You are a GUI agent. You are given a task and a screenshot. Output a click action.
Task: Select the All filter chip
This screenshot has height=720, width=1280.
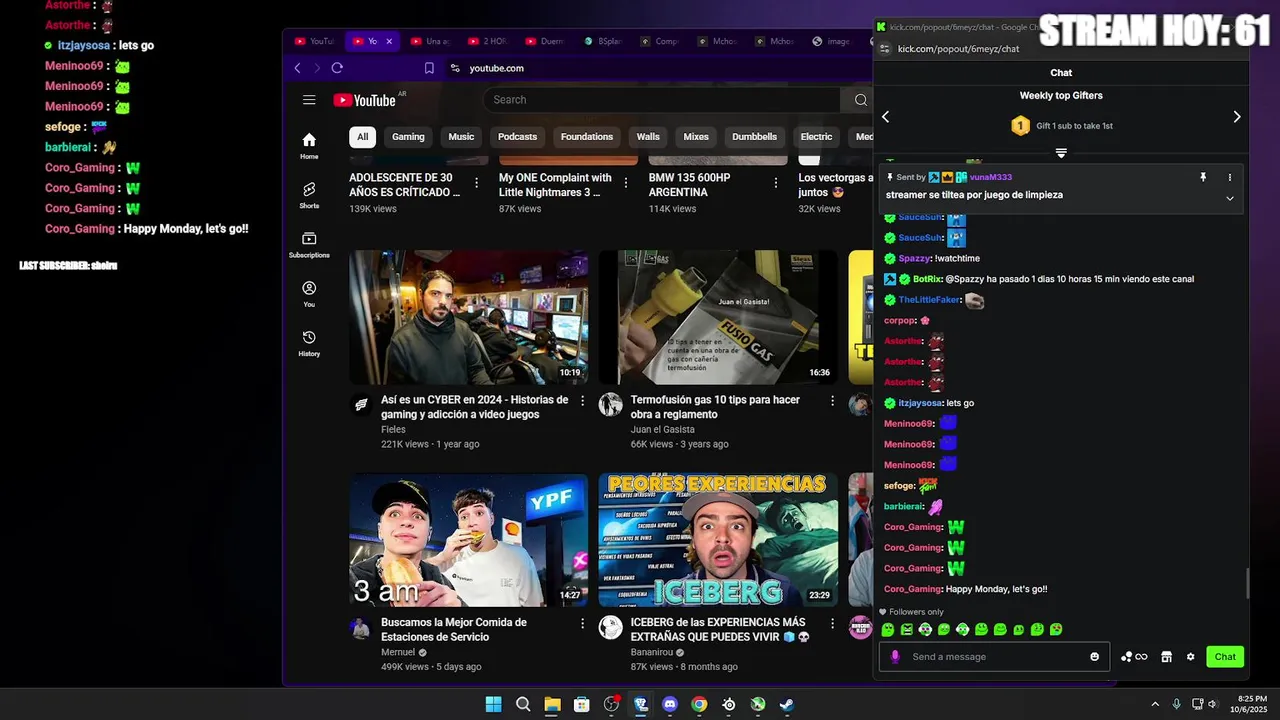(x=362, y=137)
